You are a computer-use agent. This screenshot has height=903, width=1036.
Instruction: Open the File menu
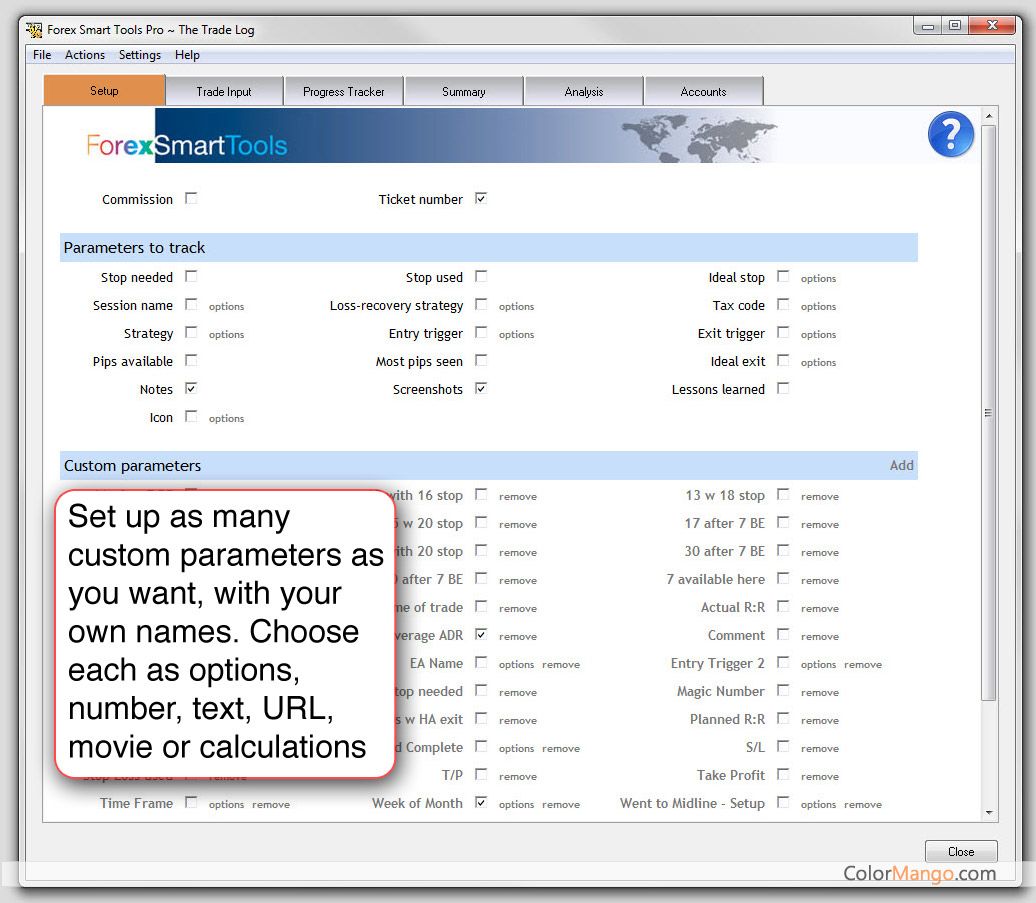42,55
